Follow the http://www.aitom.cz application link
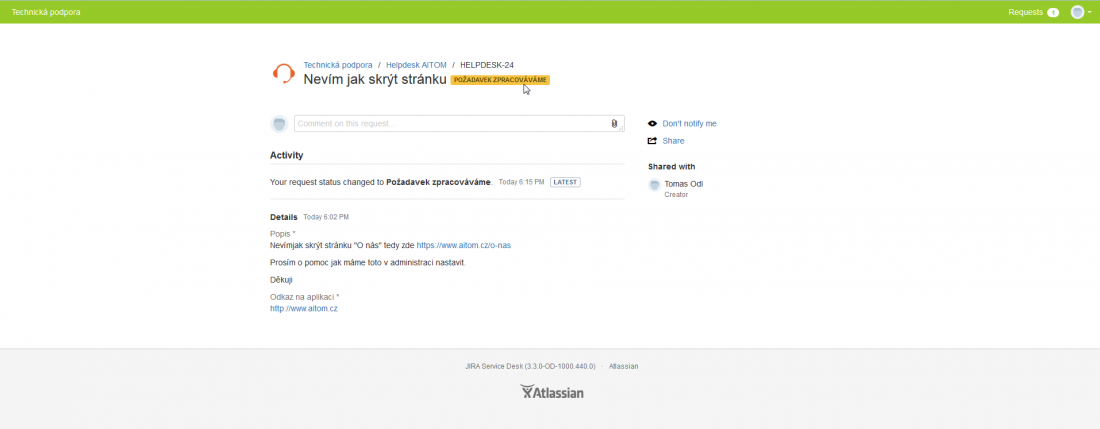Screen dimensions: 1100x429 pos(304,309)
